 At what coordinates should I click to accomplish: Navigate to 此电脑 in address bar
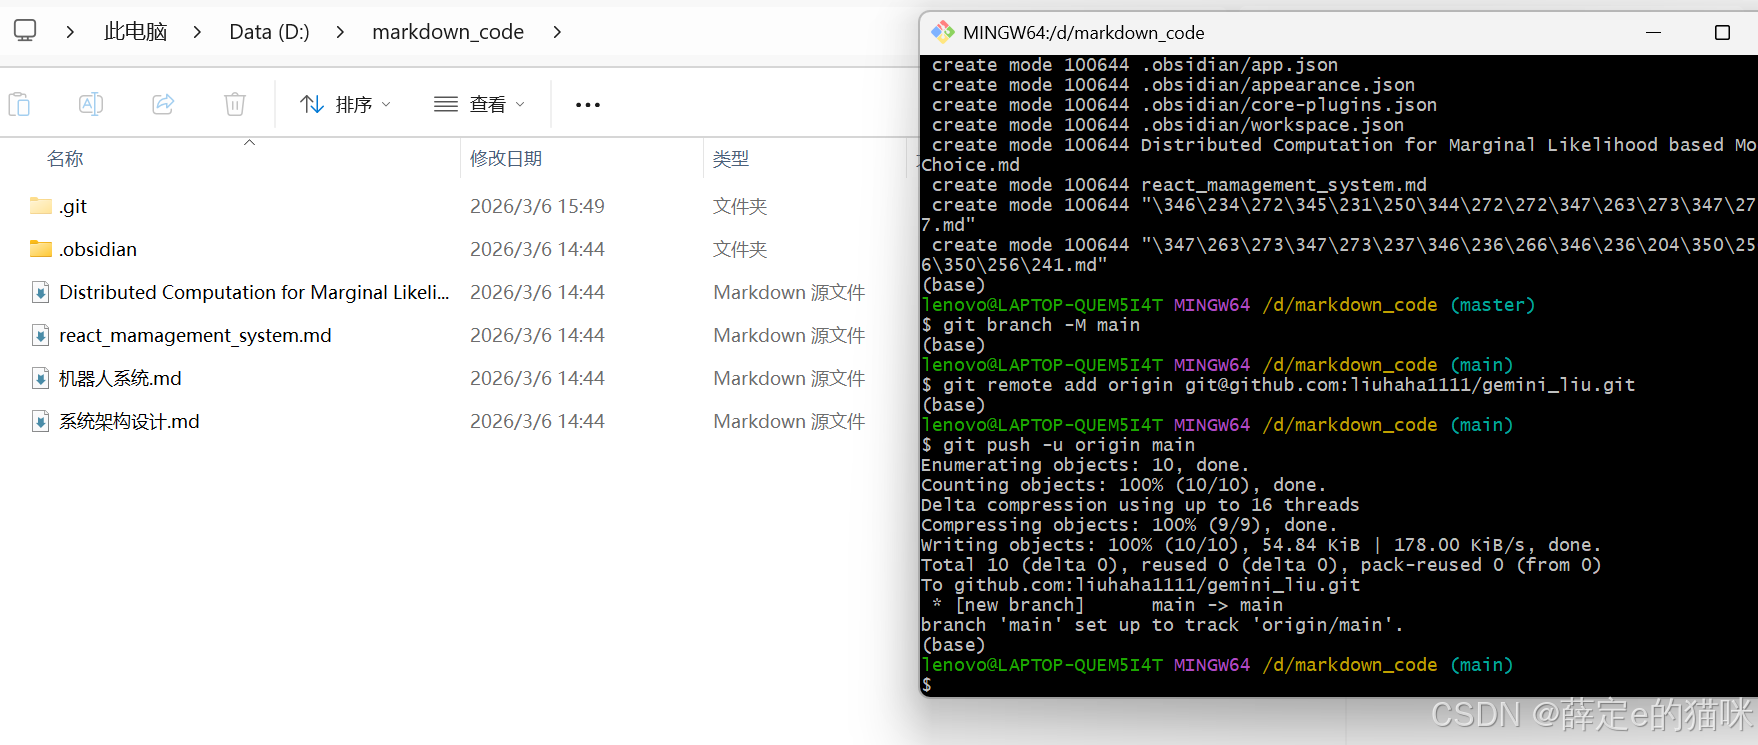(136, 32)
